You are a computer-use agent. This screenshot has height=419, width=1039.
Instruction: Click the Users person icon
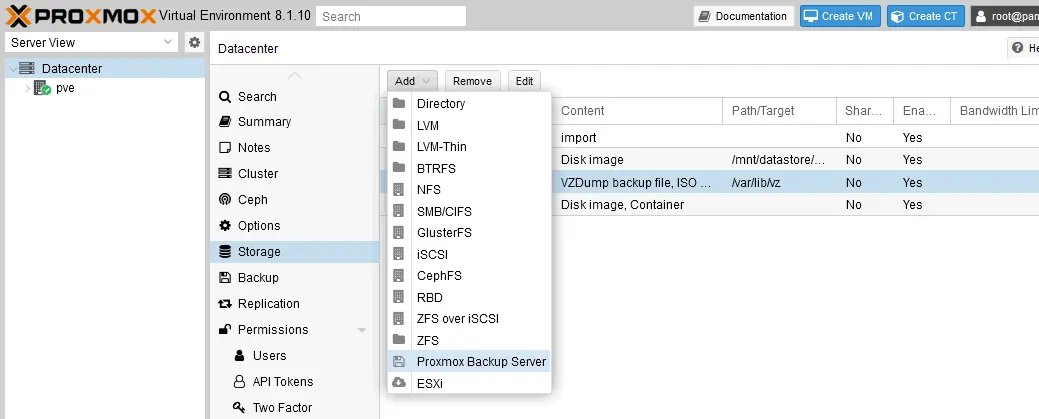[239, 355]
